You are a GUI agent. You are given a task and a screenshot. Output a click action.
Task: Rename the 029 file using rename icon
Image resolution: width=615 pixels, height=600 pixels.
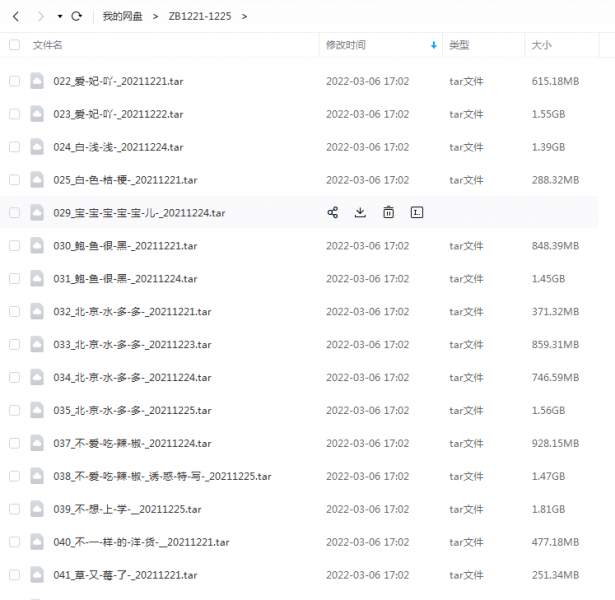(x=417, y=213)
